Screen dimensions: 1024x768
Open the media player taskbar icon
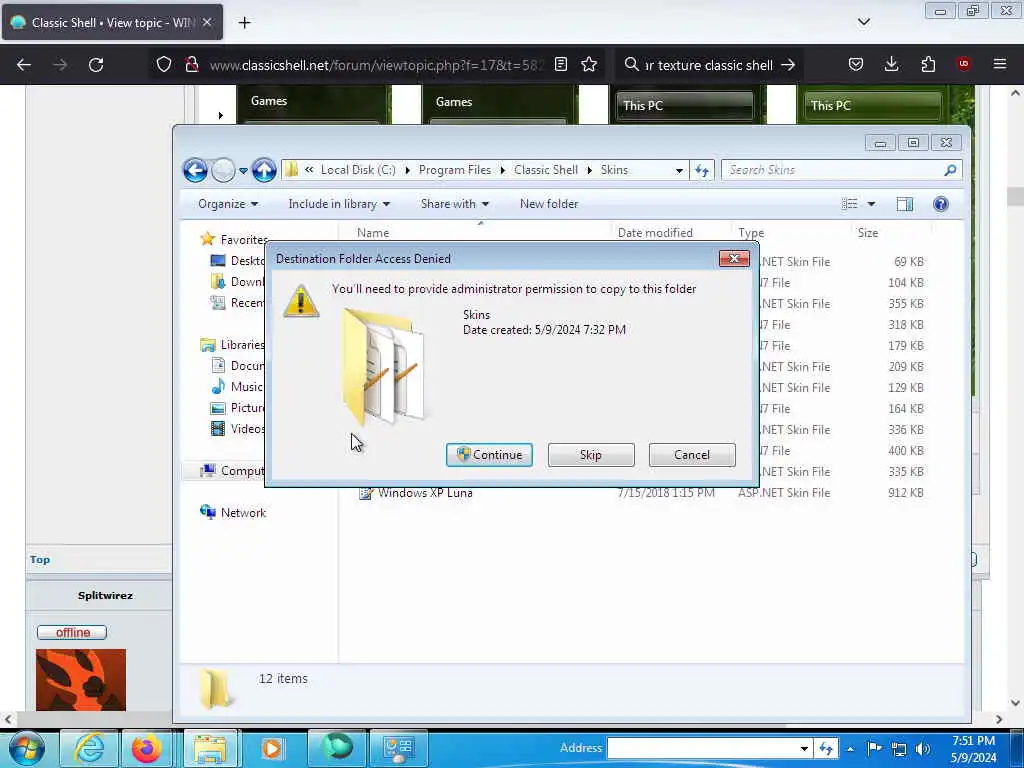[272, 749]
